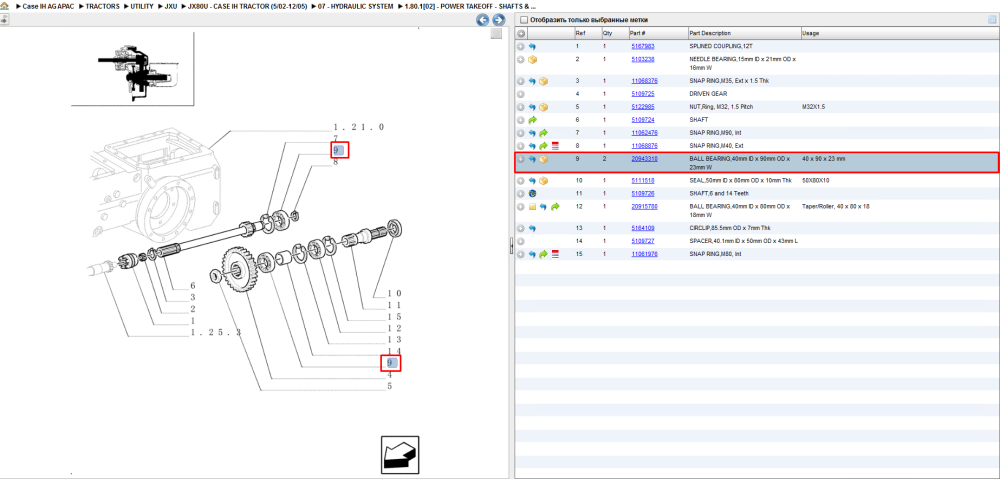This screenshot has width=1000, height=479.
Task: Navigate to previous figure with back arrow
Action: click(483, 20)
